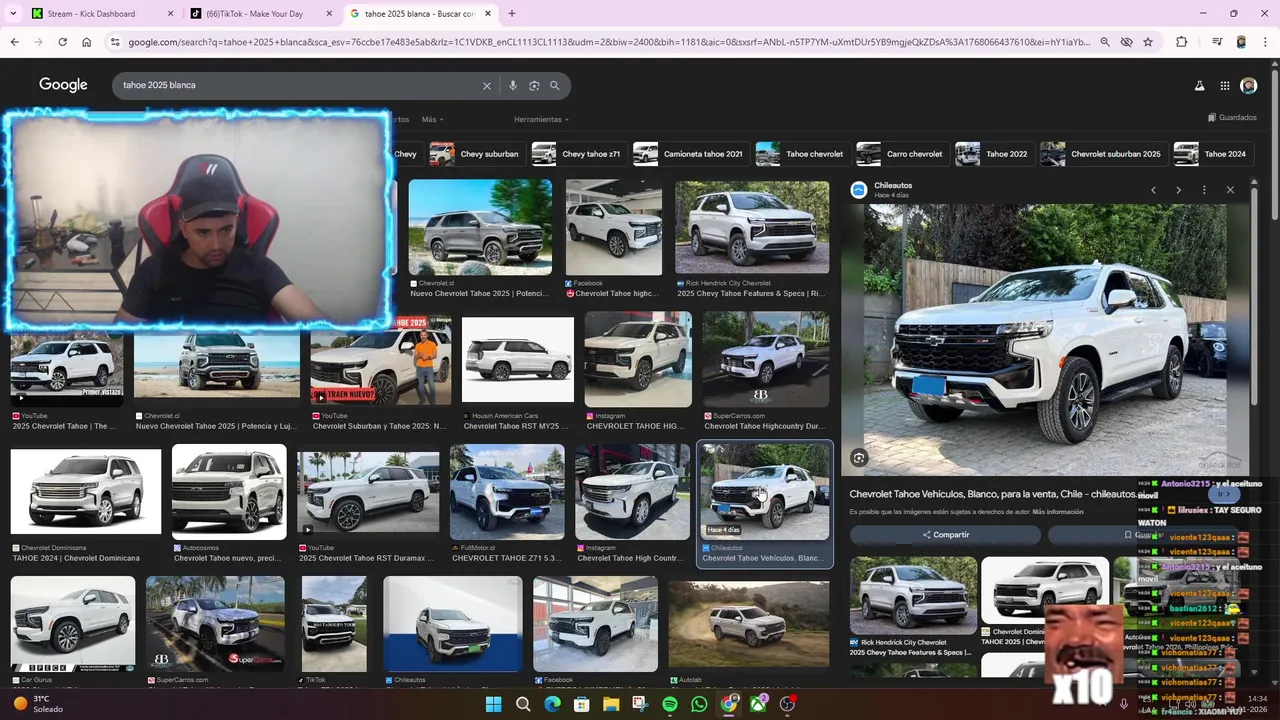Open Autocosmos Chevrolet Tahoe nuevo thumbnail
The height and width of the screenshot is (720, 1280).
coord(229,492)
